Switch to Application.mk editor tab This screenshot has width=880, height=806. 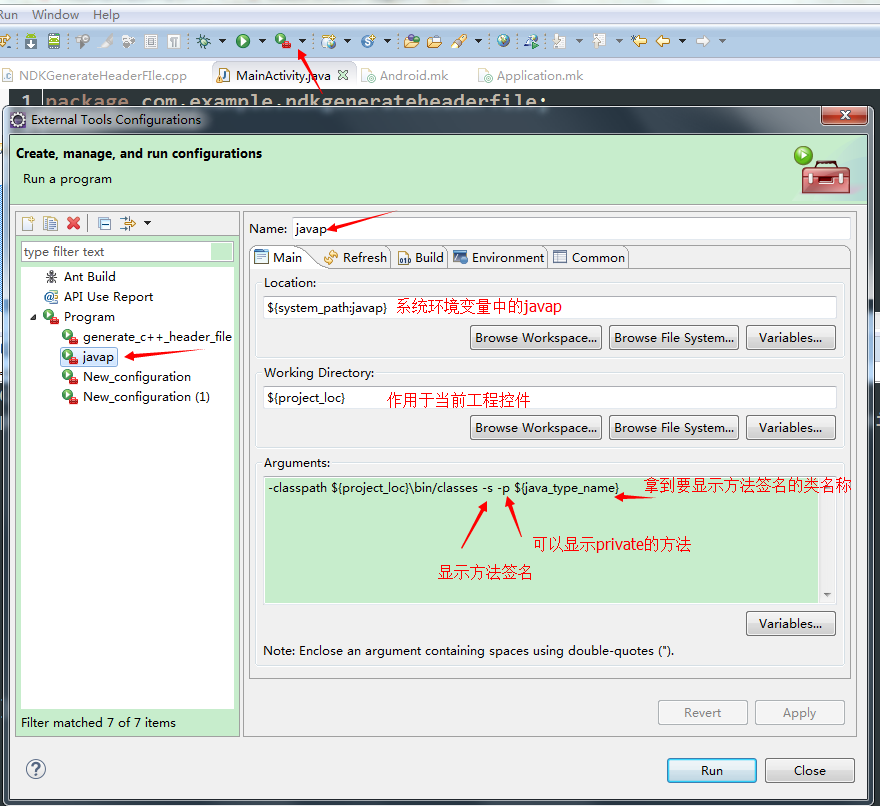(531, 75)
